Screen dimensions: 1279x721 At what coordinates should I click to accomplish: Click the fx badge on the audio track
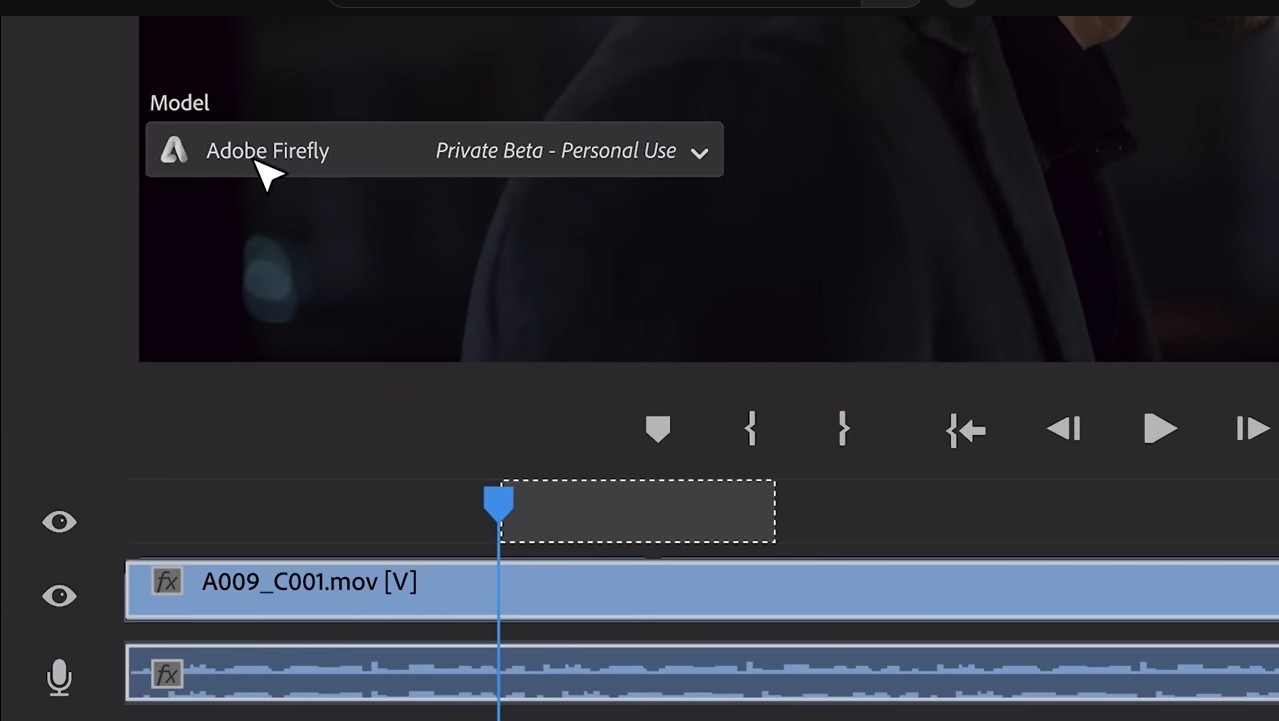pyautogui.click(x=166, y=674)
